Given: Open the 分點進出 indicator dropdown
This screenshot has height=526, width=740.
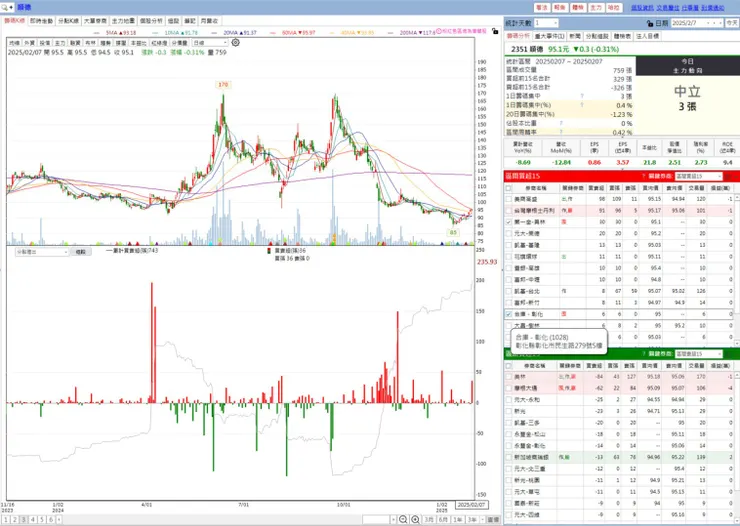Looking at the screenshot, I should (42, 252).
